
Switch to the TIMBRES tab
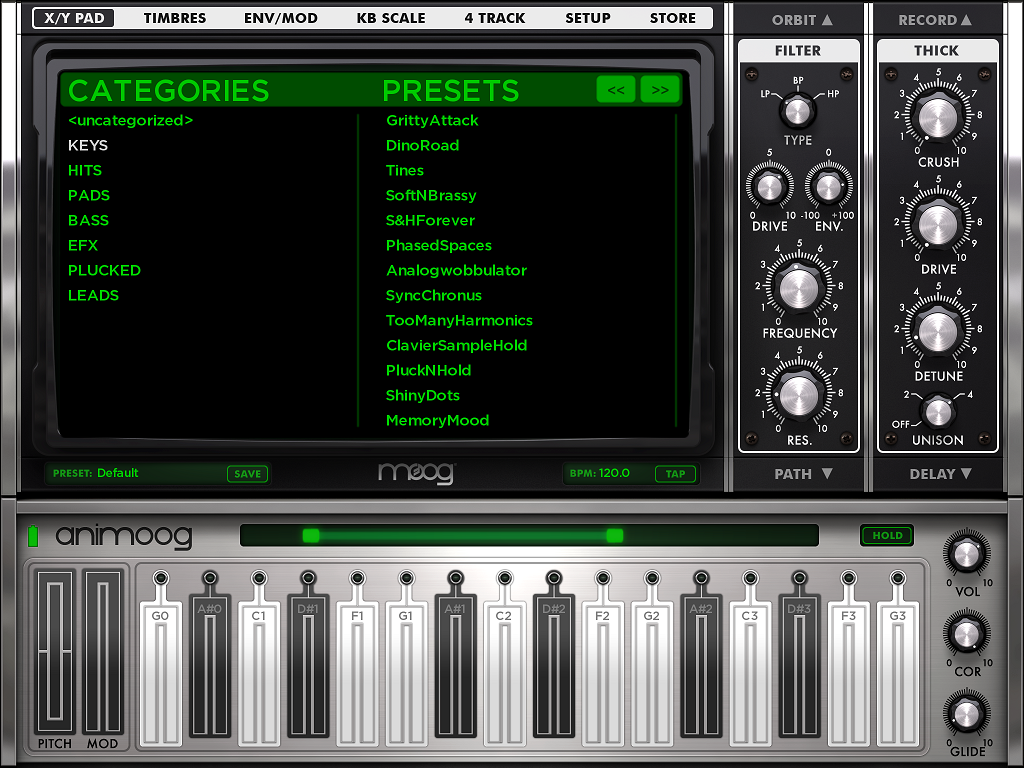[x=175, y=18]
